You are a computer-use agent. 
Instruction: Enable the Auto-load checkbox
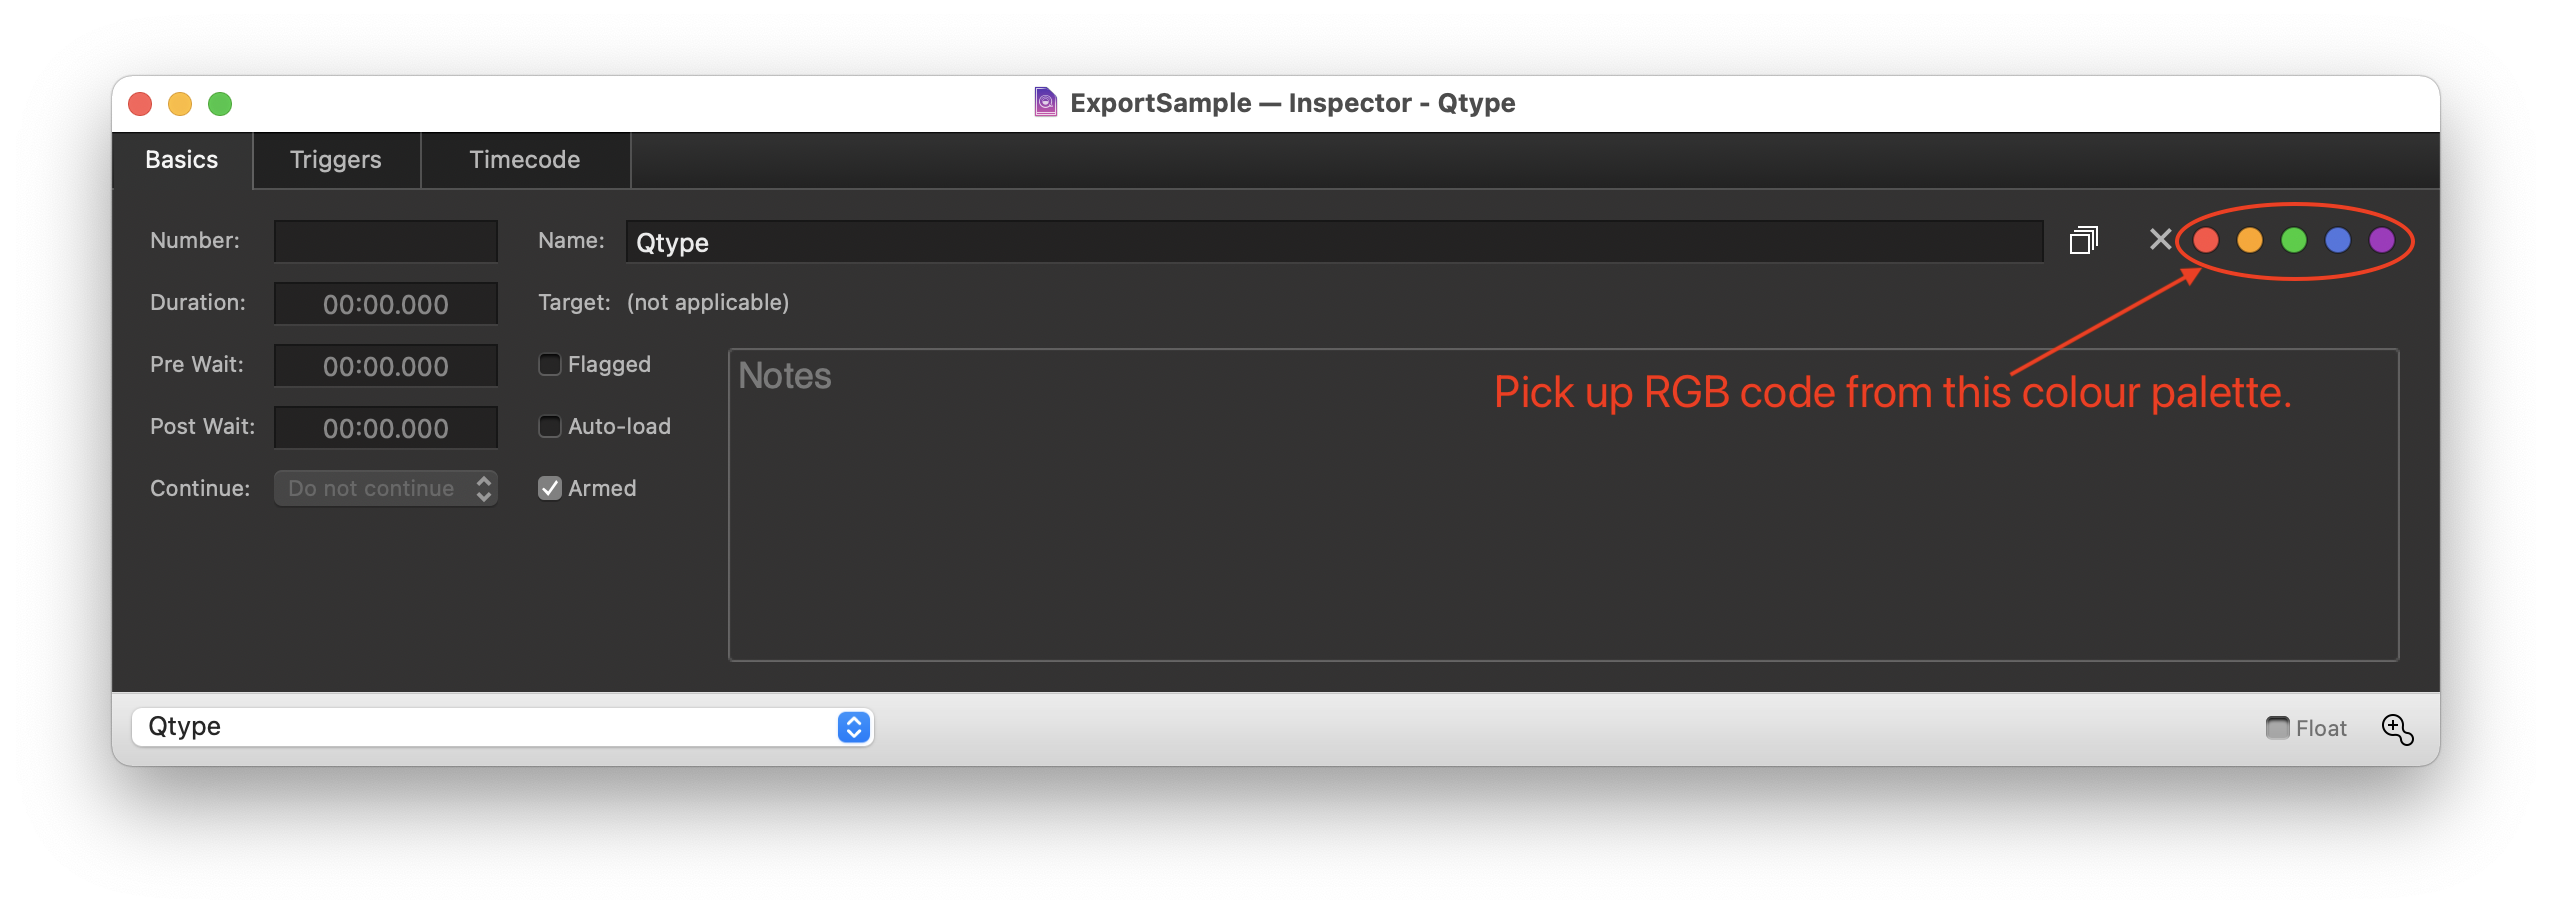click(550, 426)
